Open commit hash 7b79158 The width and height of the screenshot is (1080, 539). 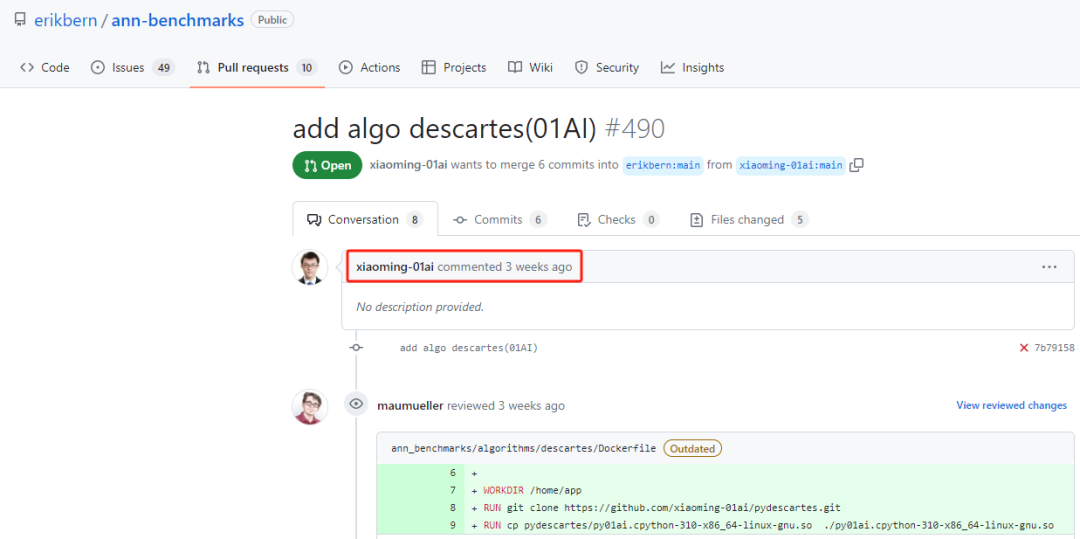[1054, 348]
